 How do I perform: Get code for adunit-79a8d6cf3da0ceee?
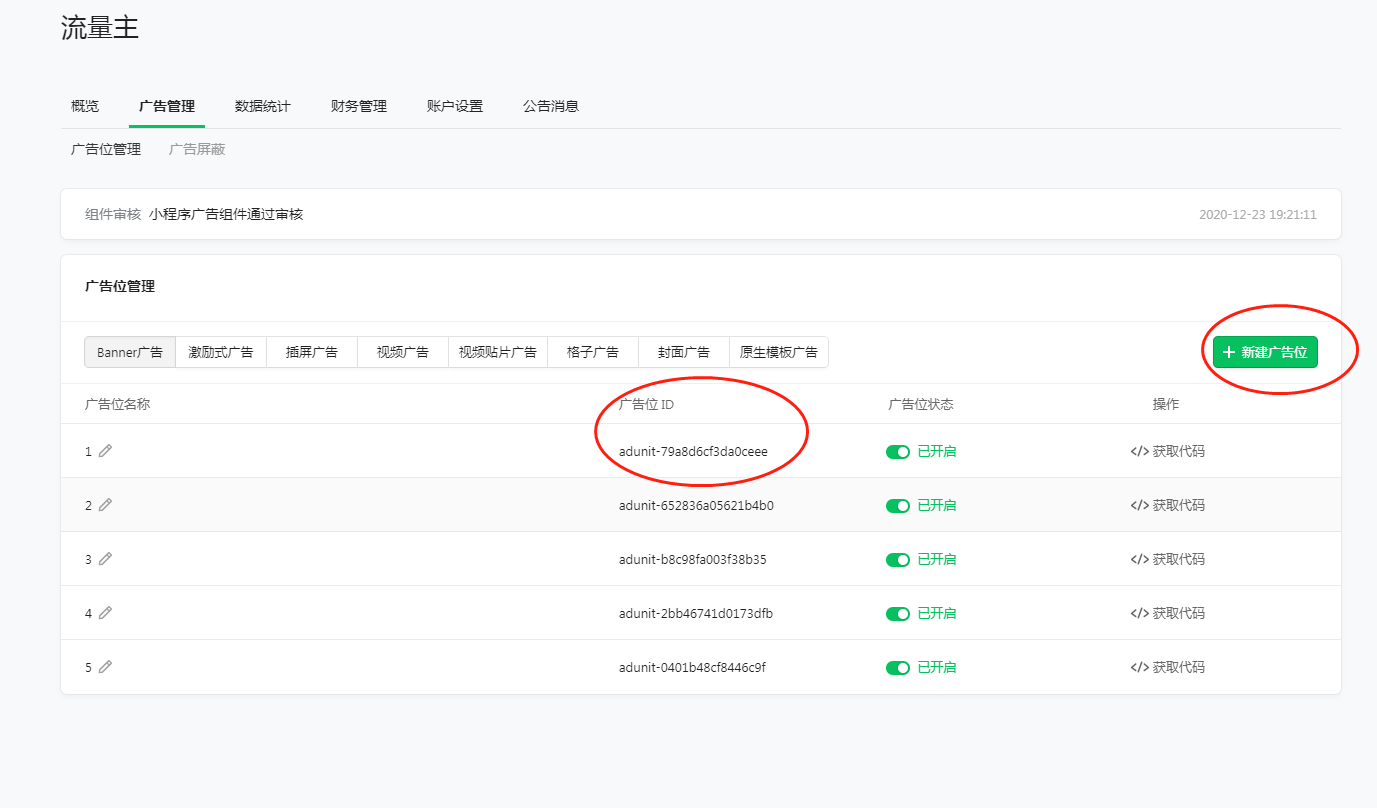point(1167,451)
